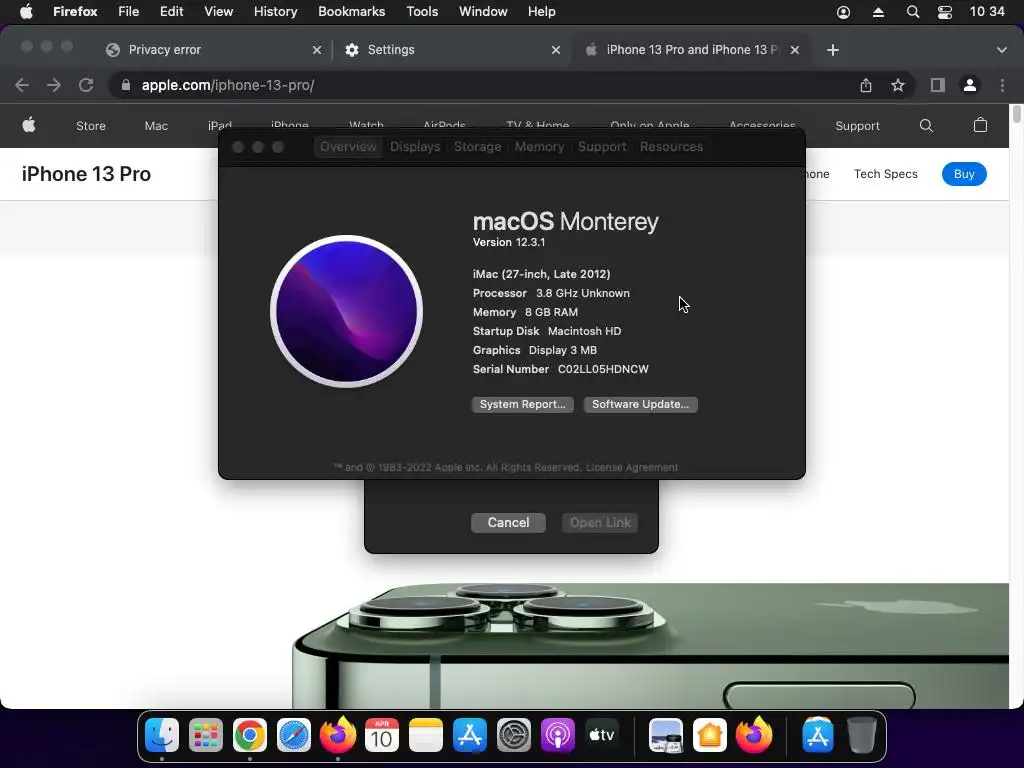Open Launchpad from the Dock
Screen dimensions: 1024x768
206,735
